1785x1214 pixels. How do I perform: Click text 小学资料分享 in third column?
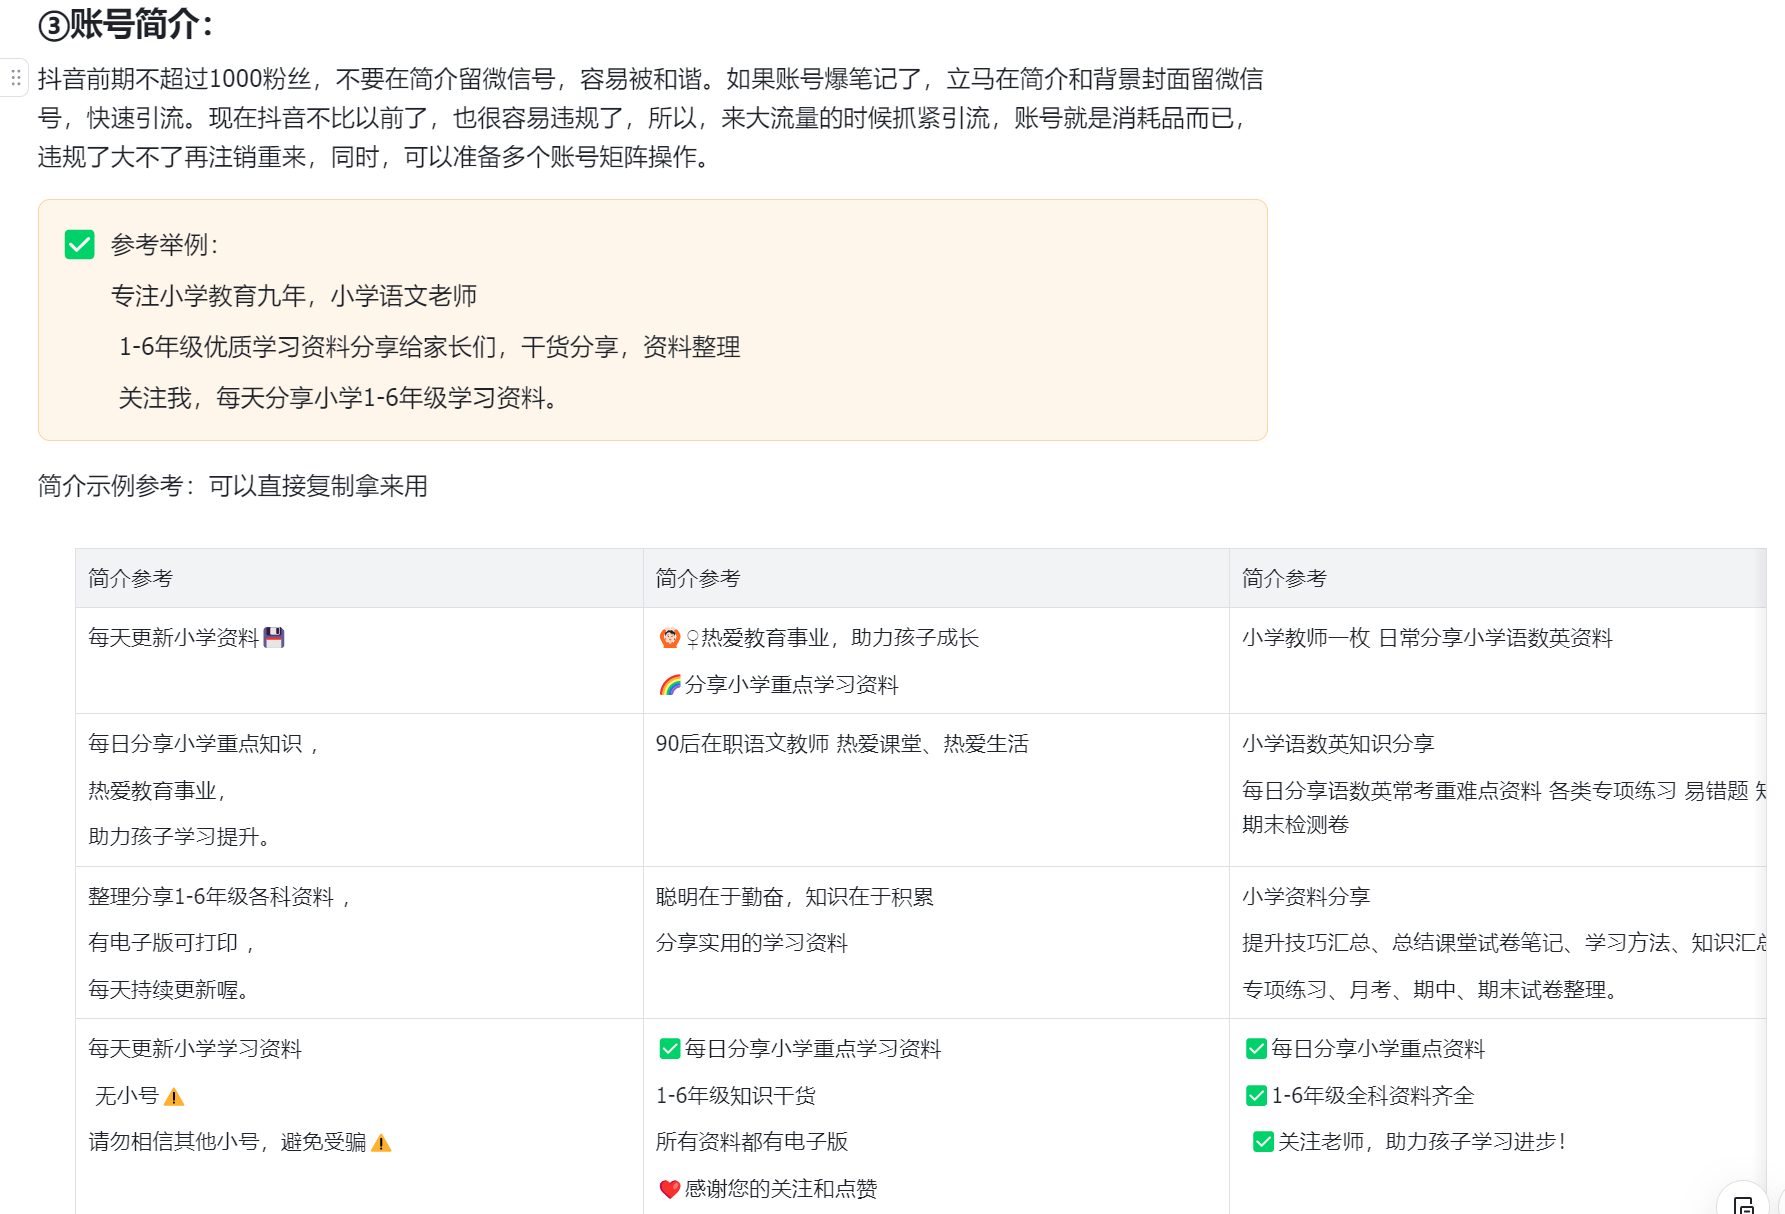point(1306,897)
